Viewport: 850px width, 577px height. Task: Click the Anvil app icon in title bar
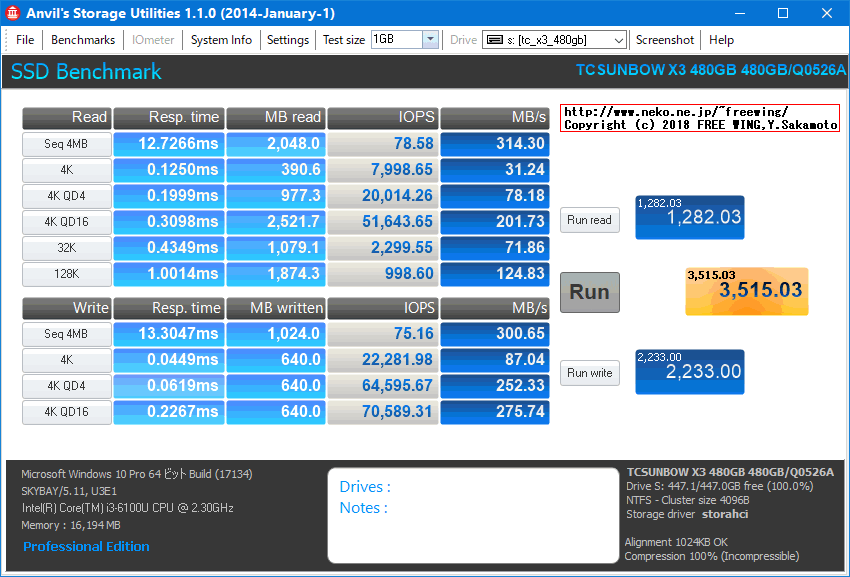point(14,13)
